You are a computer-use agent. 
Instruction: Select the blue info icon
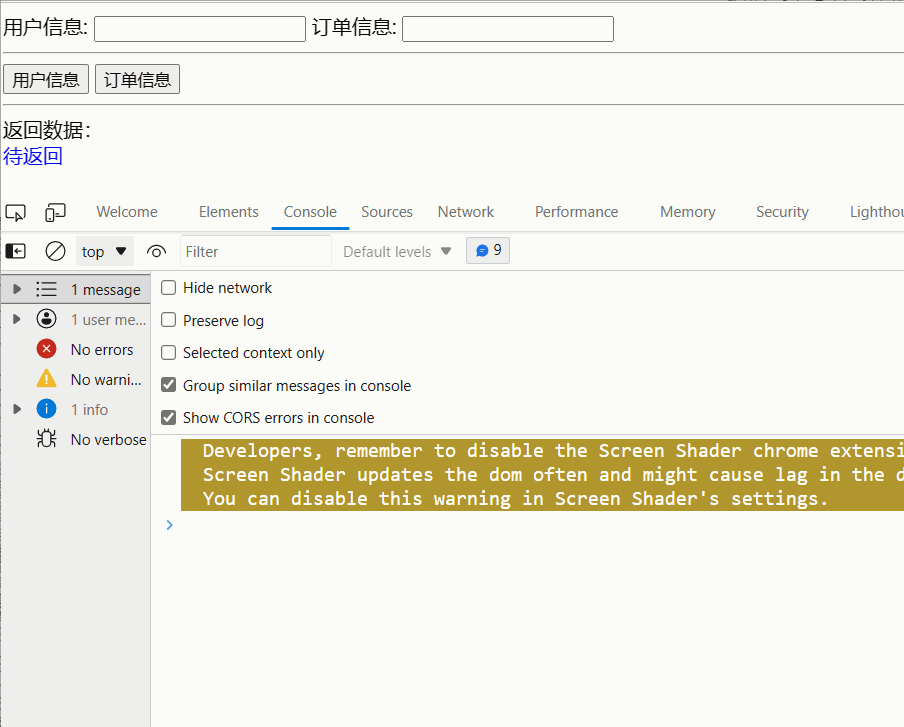point(46,409)
